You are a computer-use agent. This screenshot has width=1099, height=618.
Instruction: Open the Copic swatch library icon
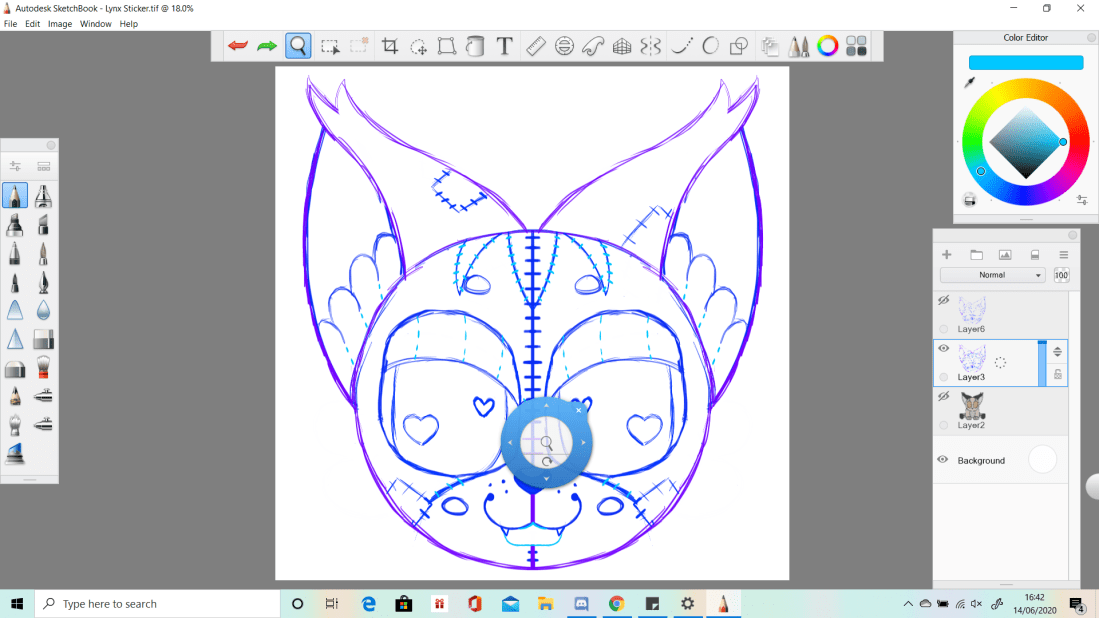tap(855, 45)
